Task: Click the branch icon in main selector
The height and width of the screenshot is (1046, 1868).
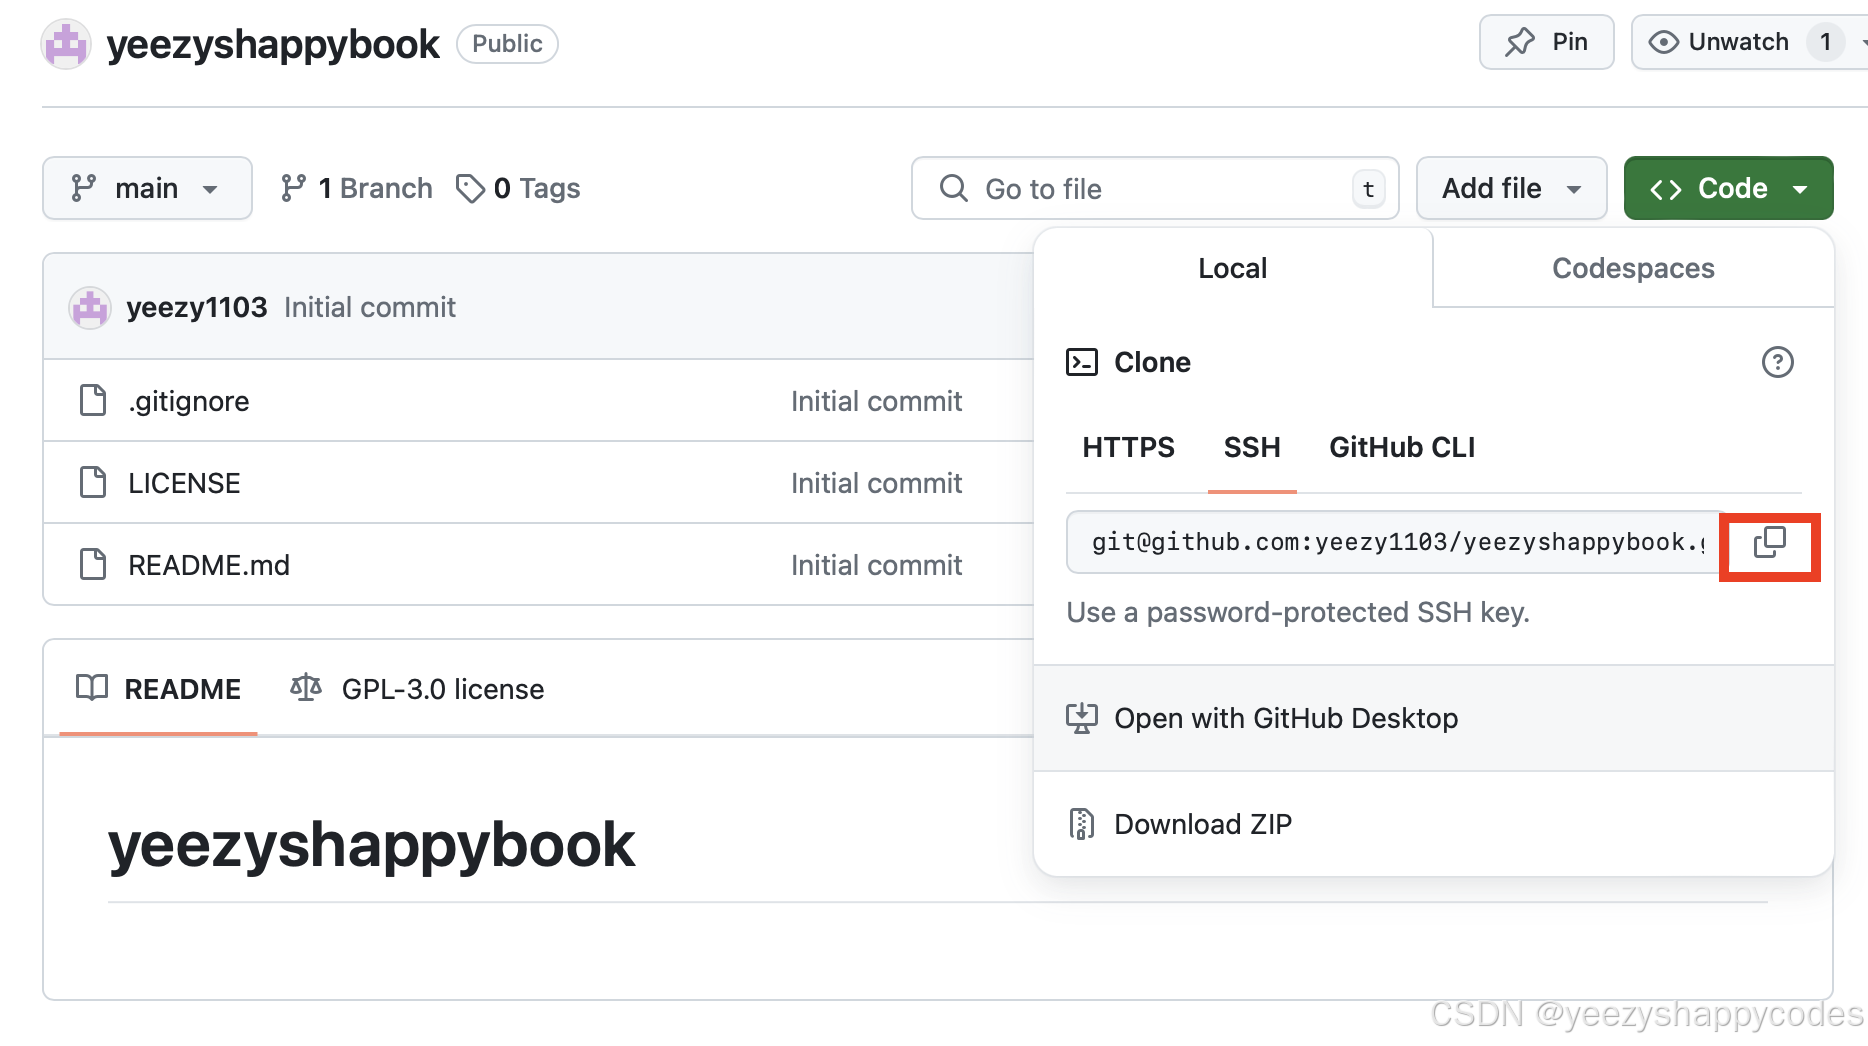Action: pos(84,188)
